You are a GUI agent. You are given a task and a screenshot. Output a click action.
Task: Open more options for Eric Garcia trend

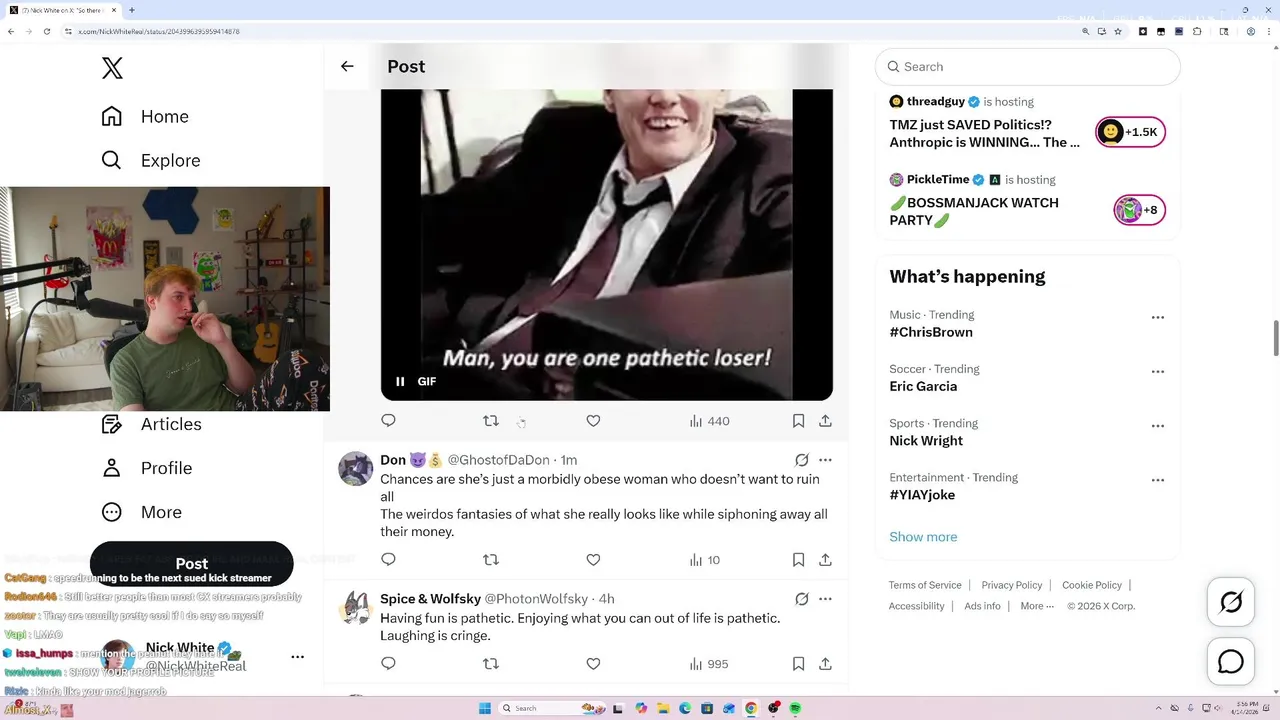[1158, 371]
